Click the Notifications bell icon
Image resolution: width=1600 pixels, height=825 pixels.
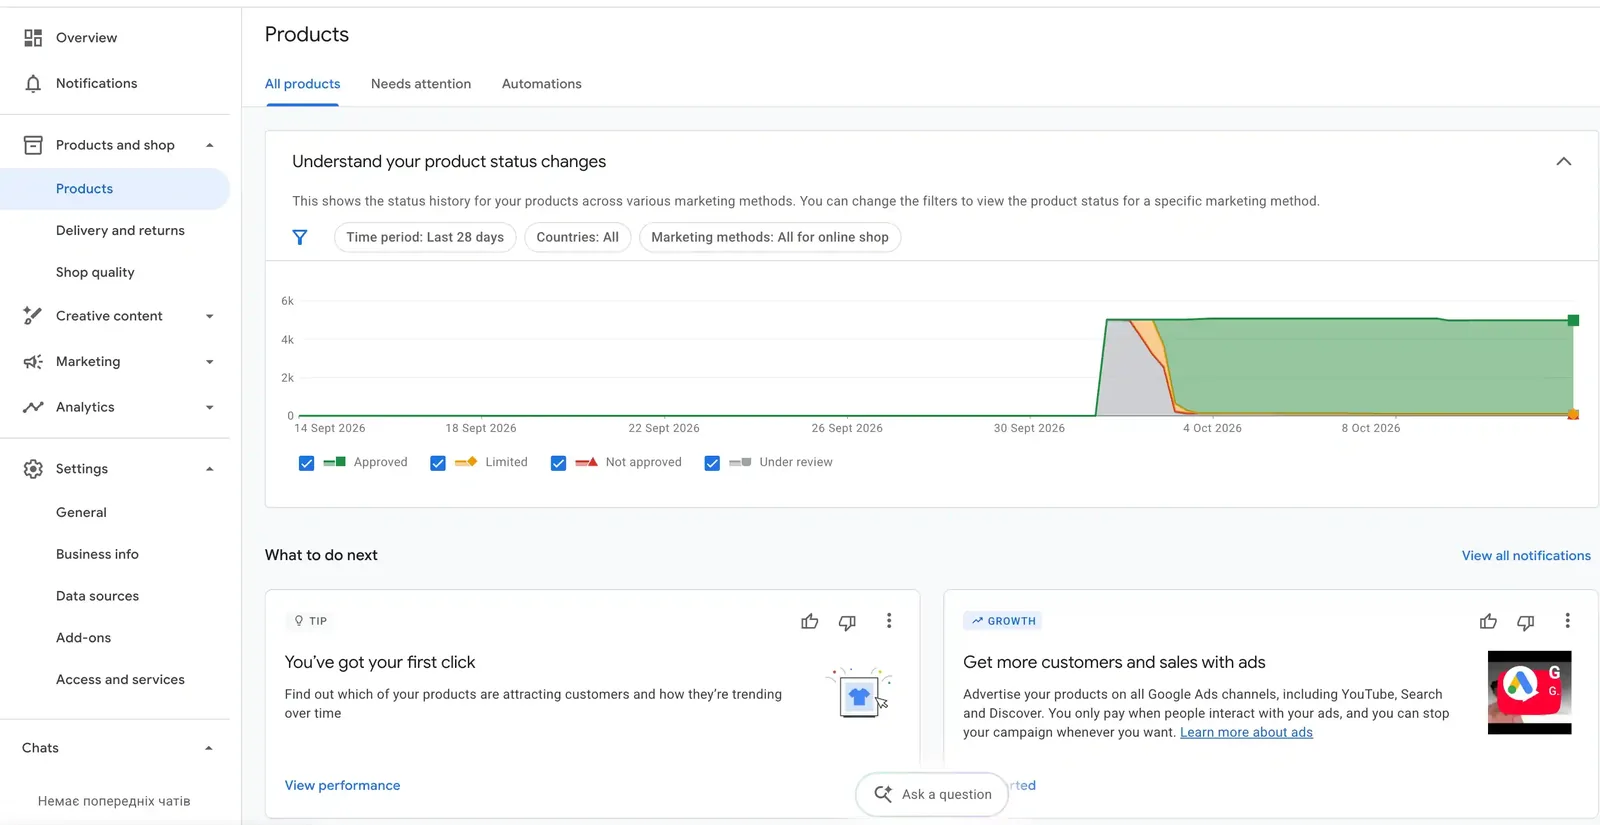[x=33, y=84]
